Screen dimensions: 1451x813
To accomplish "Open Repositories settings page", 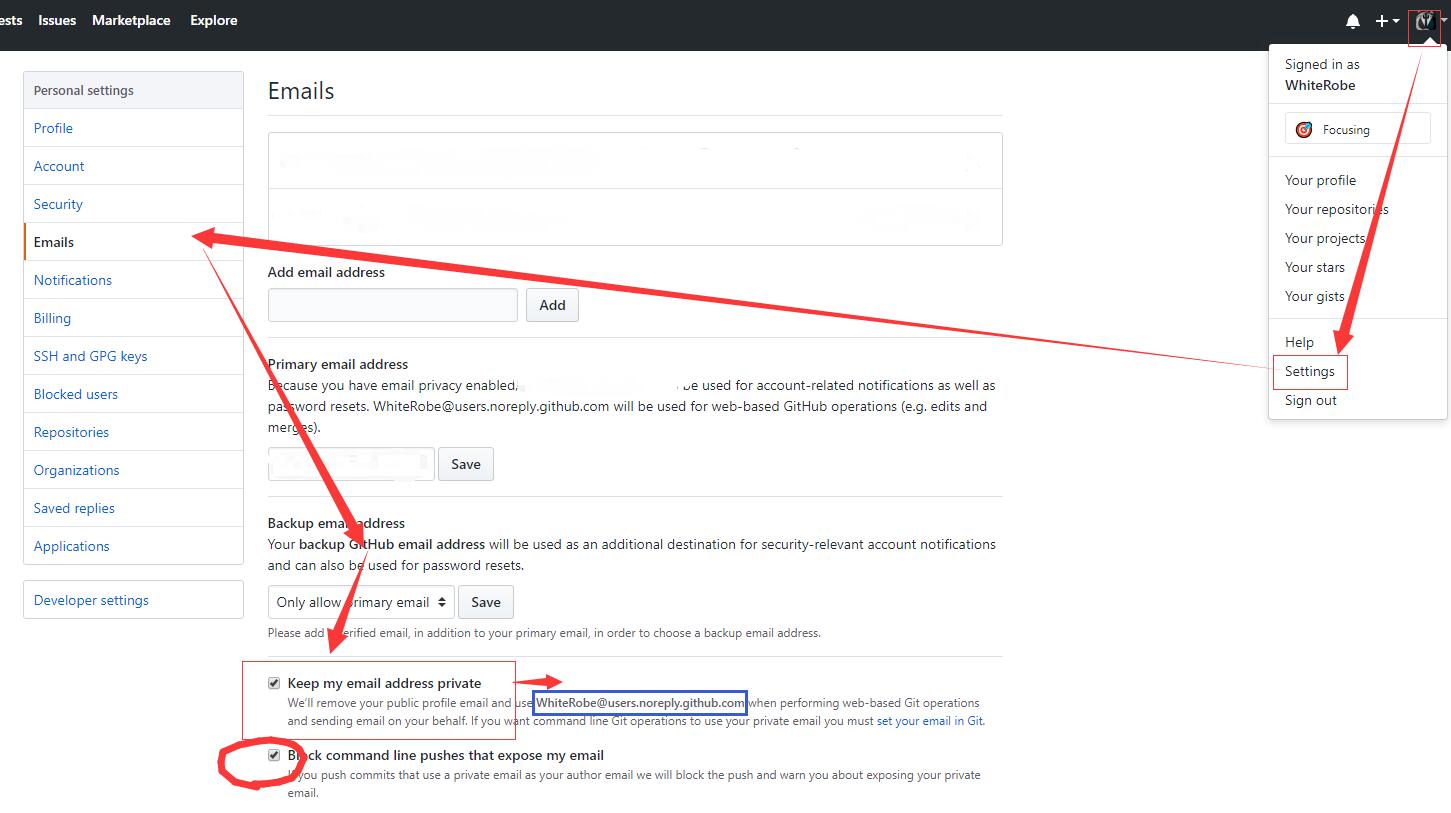I will point(133,432).
